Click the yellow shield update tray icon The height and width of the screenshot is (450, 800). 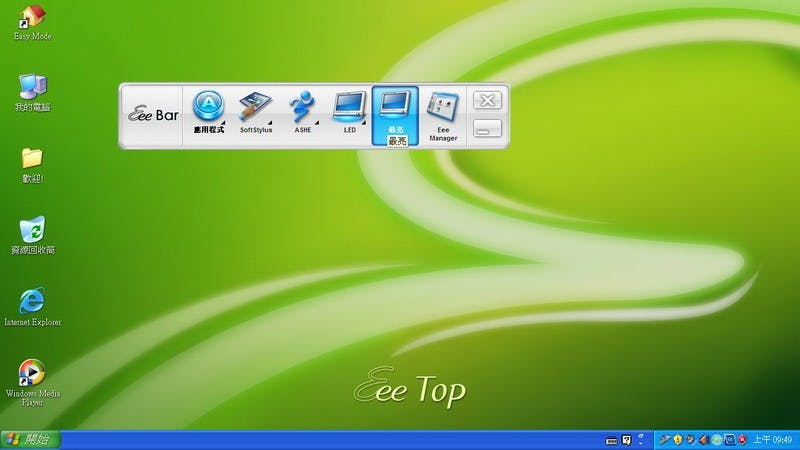point(678,439)
